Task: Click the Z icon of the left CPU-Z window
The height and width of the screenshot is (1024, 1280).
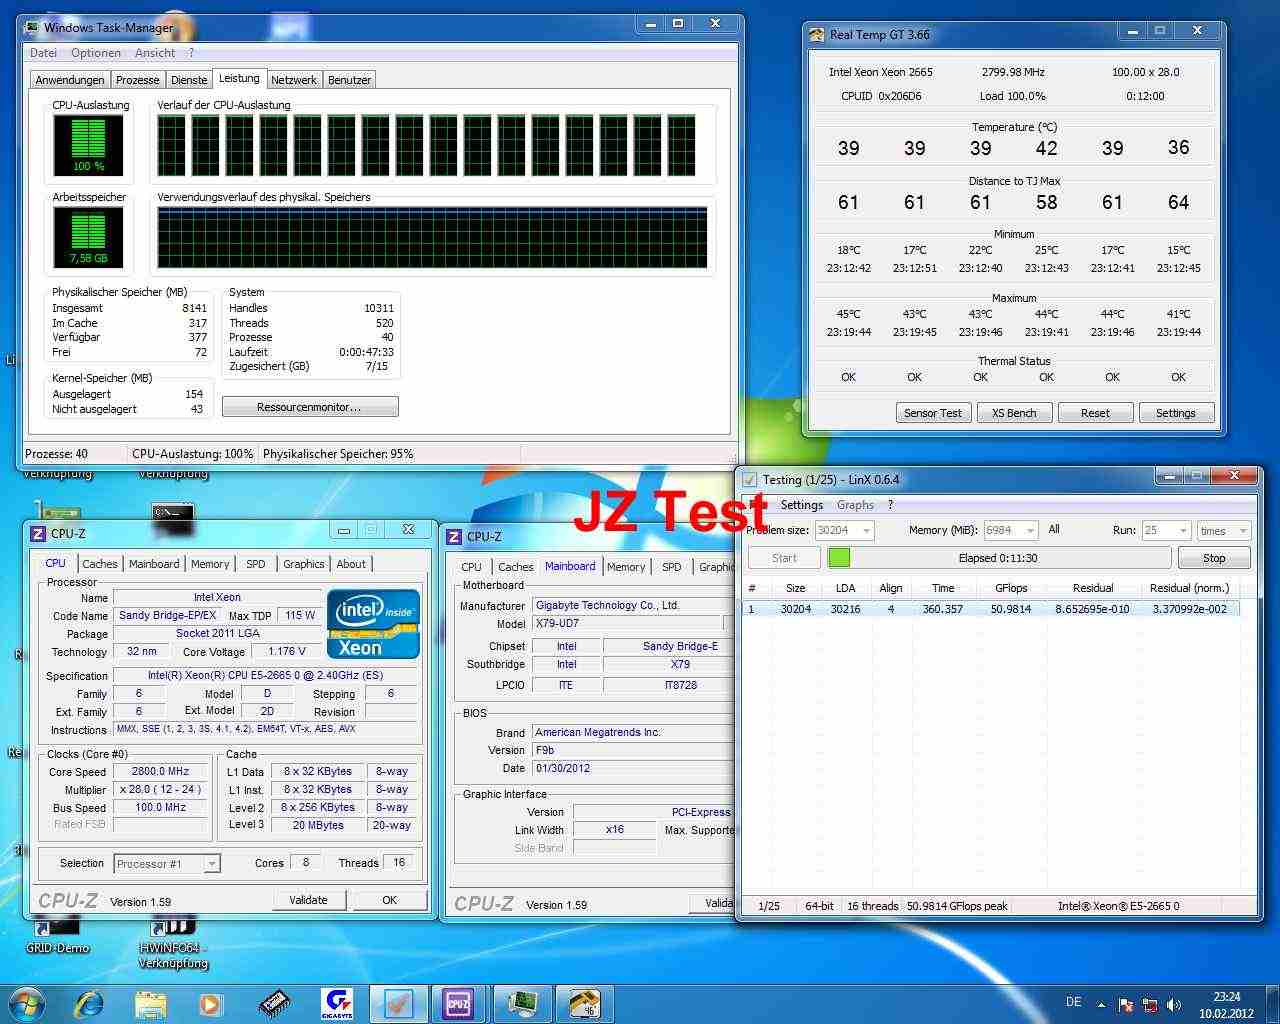Action: pyautogui.click(x=38, y=533)
